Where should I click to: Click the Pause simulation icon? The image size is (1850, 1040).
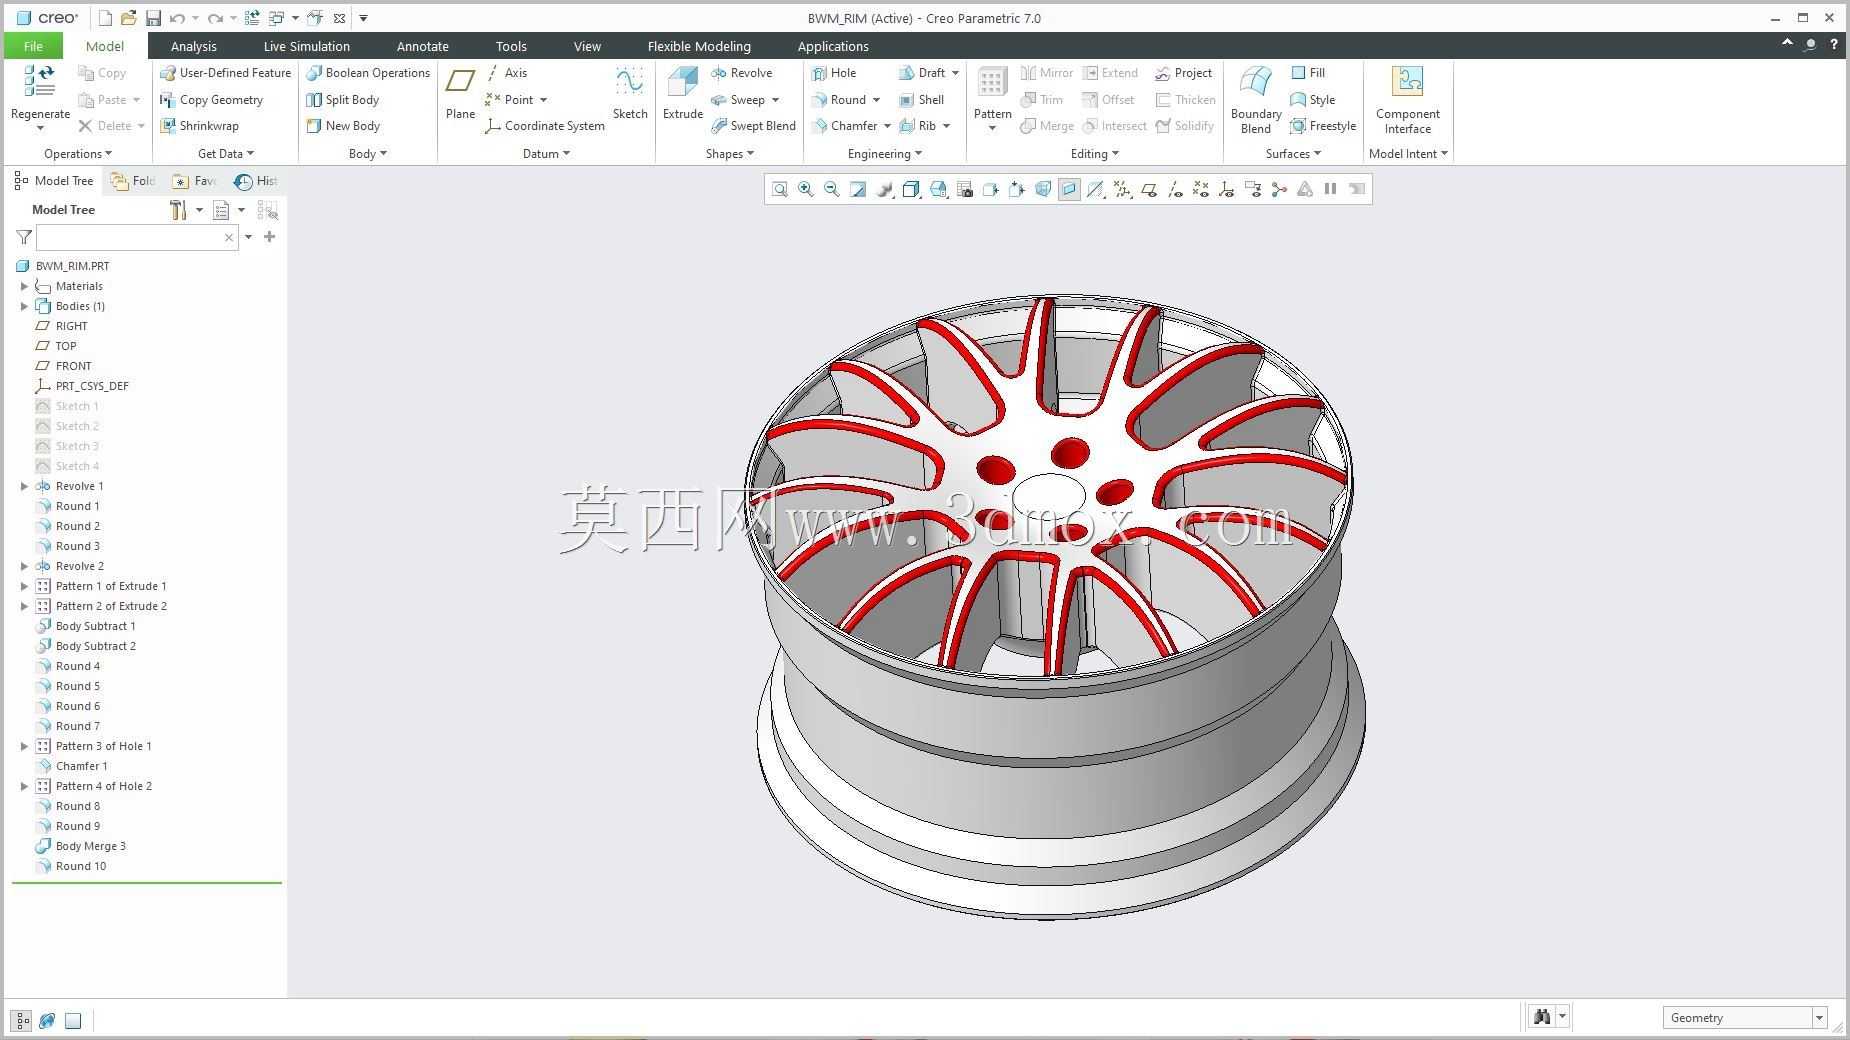click(1330, 189)
